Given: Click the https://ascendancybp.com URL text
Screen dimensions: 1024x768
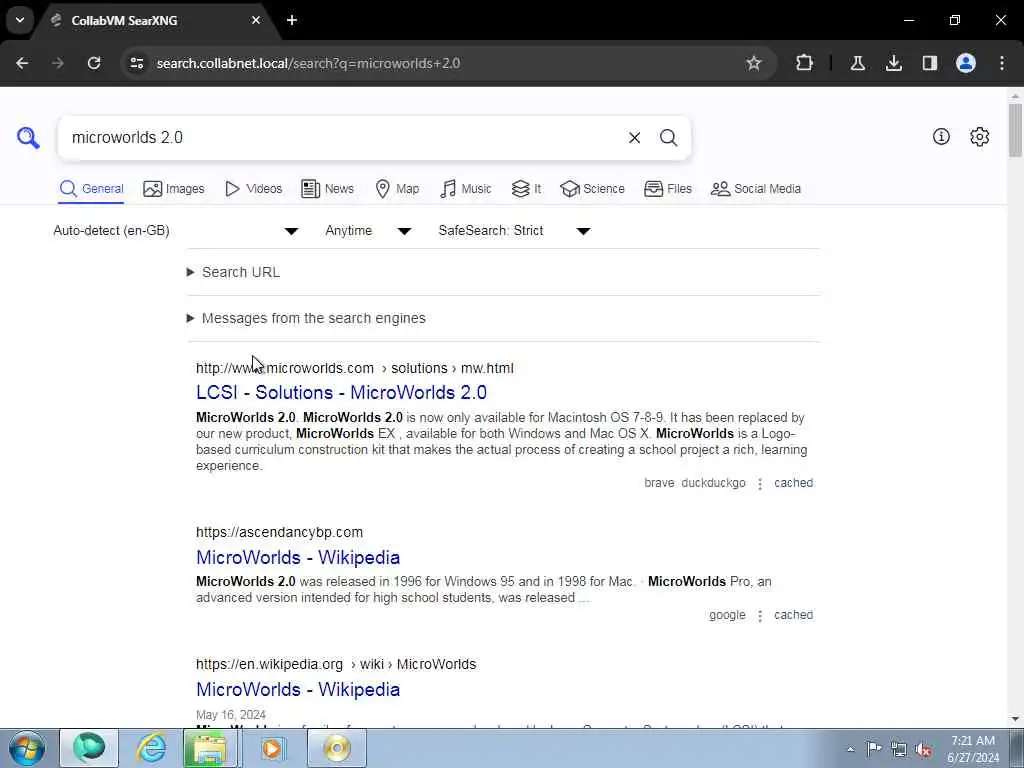Looking at the screenshot, I should click(x=280, y=532).
